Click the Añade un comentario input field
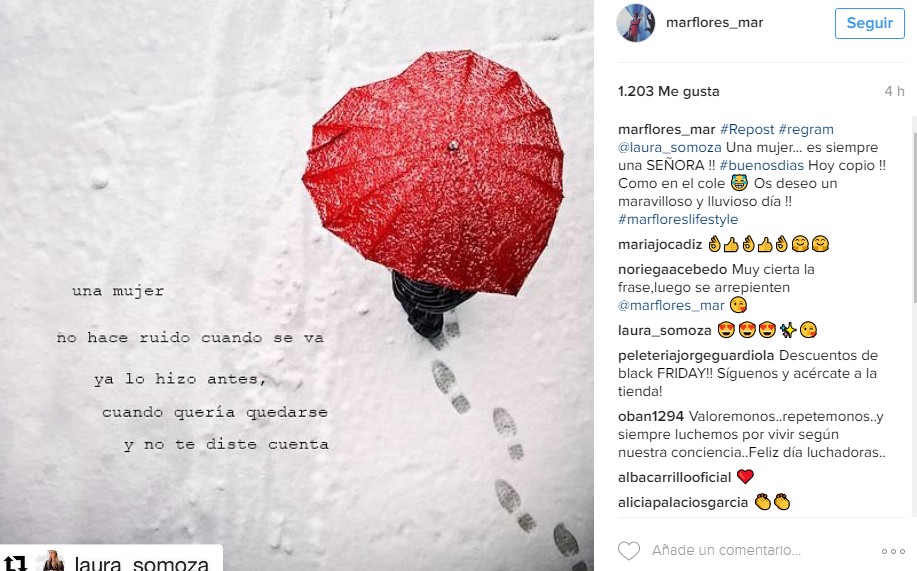Screen dimensions: 917x571 pyautogui.click(x=726, y=551)
